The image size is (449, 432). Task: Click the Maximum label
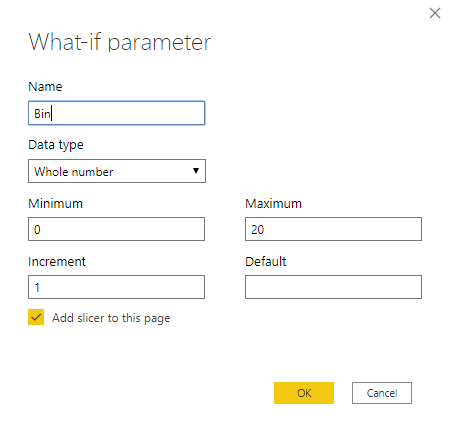[x=273, y=203]
